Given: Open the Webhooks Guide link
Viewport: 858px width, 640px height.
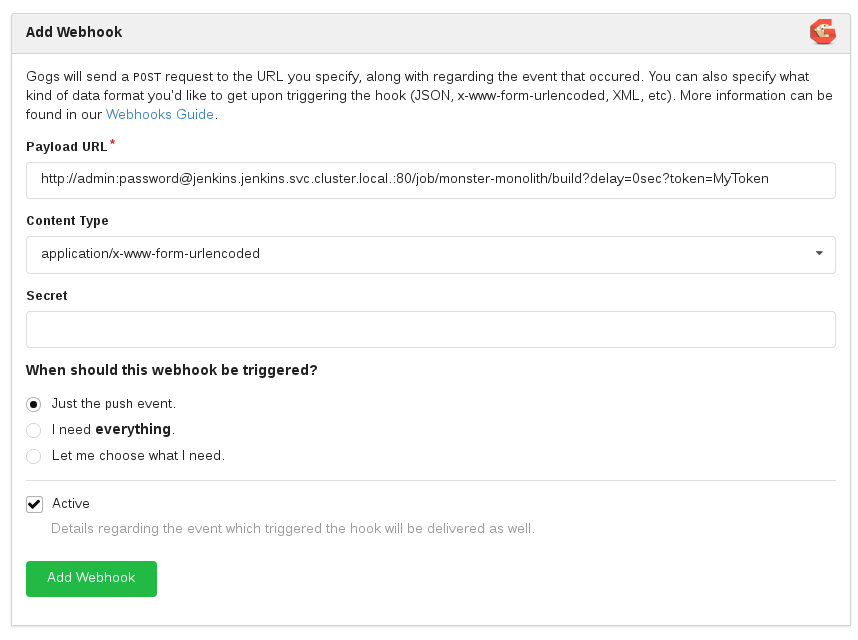Looking at the screenshot, I should click(x=160, y=114).
